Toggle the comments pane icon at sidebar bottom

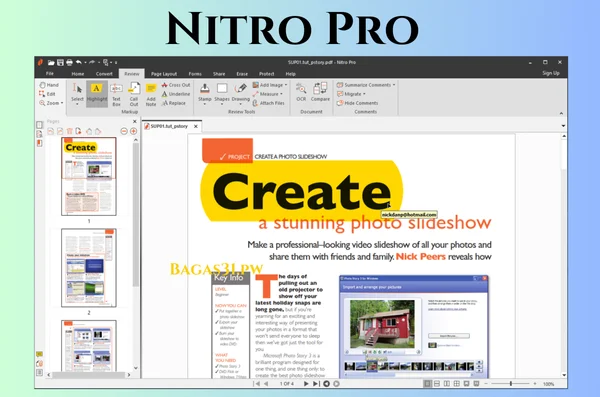click(39, 354)
